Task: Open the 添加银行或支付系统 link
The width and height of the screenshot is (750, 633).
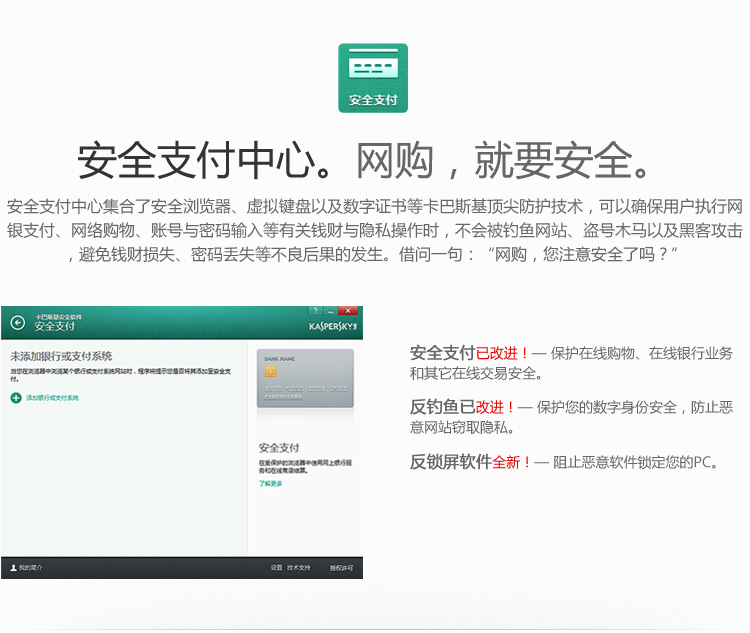Action: tap(52, 398)
